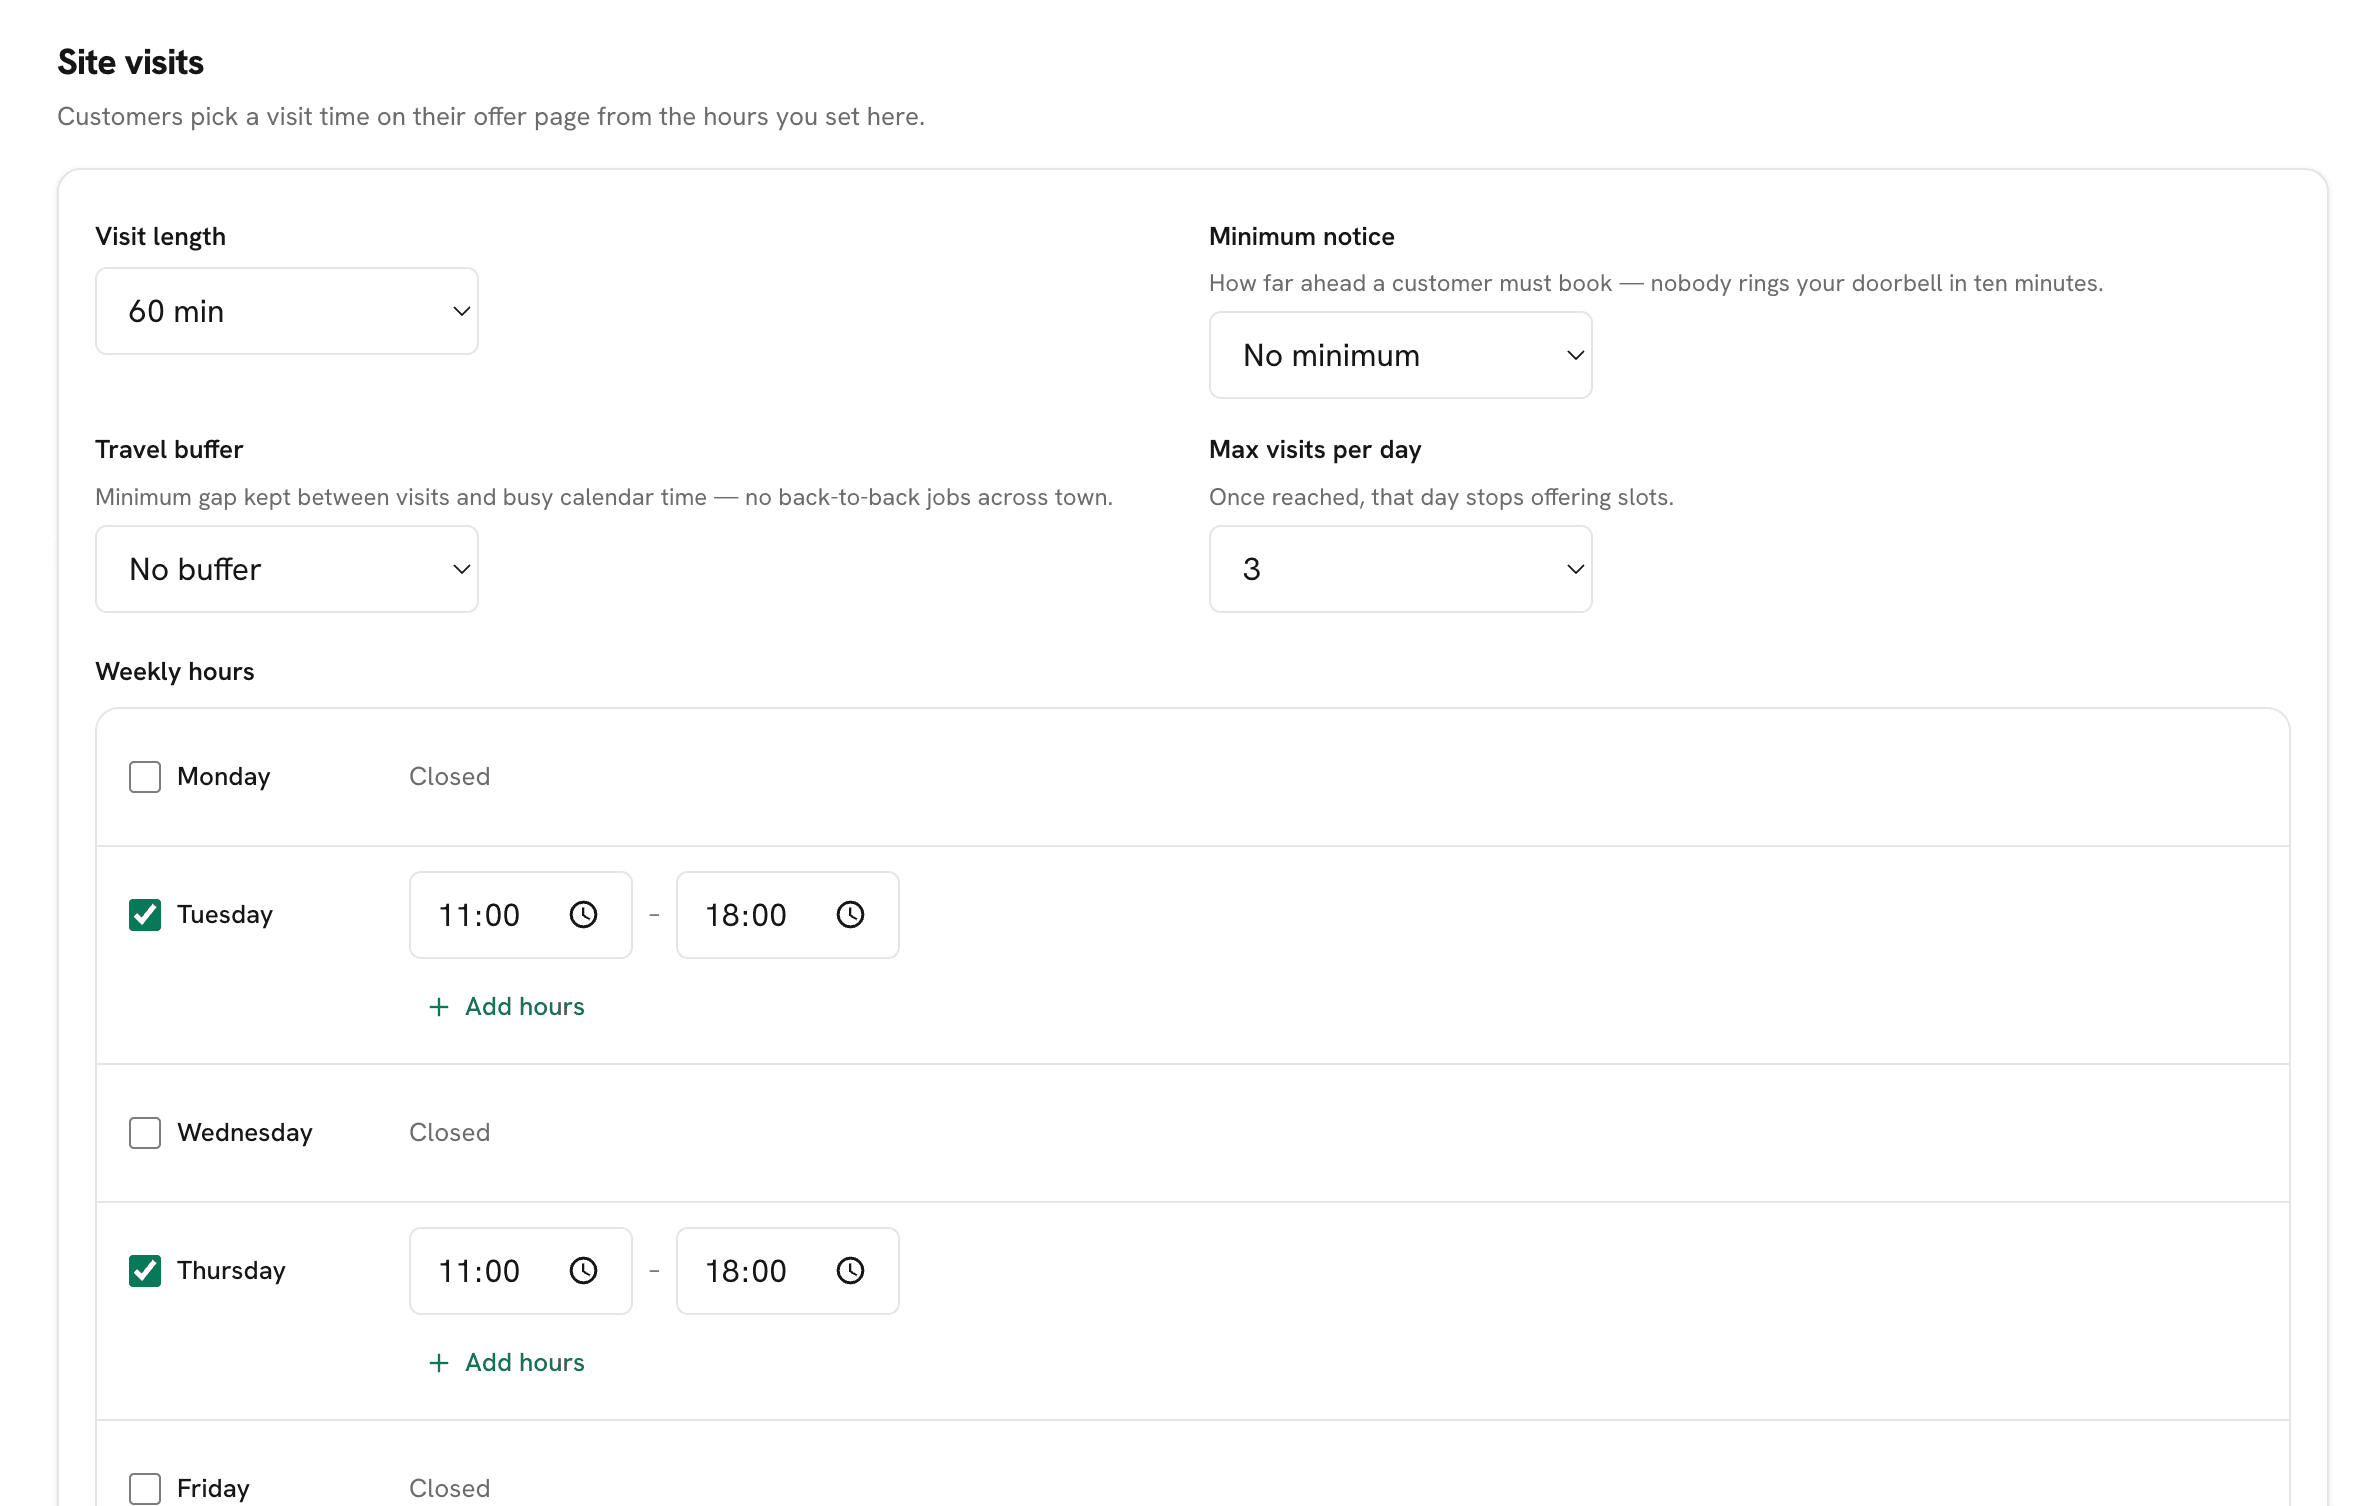2380x1506 pixels.
Task: Uncheck the Tuesday checkbox
Action: click(x=145, y=915)
